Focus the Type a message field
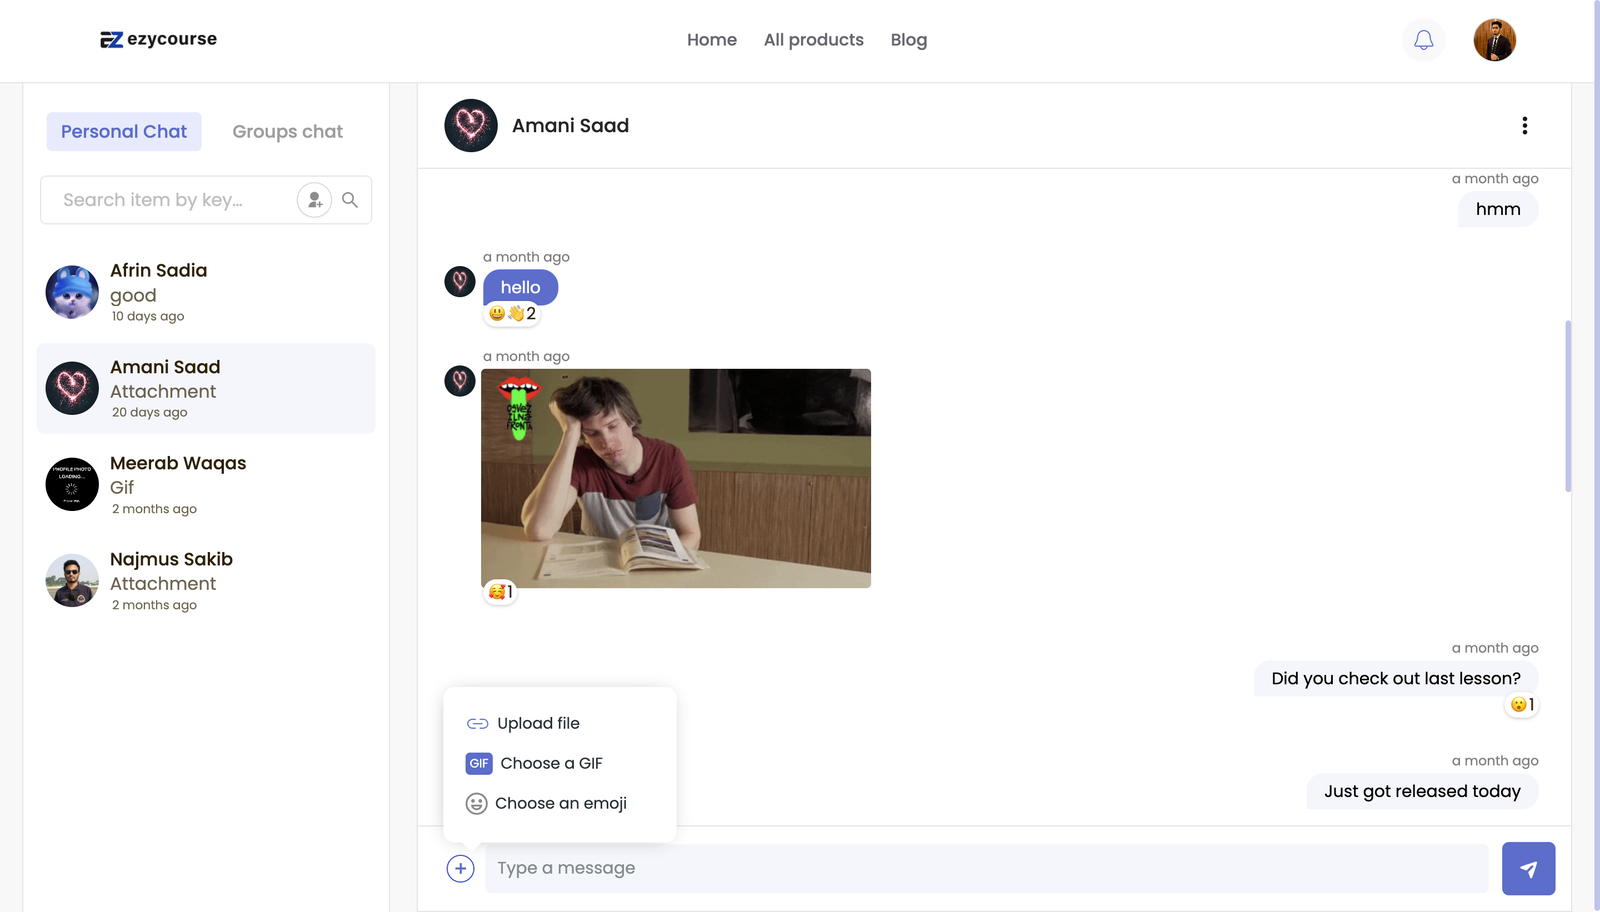Viewport: 1600px width, 912px height. click(x=985, y=868)
